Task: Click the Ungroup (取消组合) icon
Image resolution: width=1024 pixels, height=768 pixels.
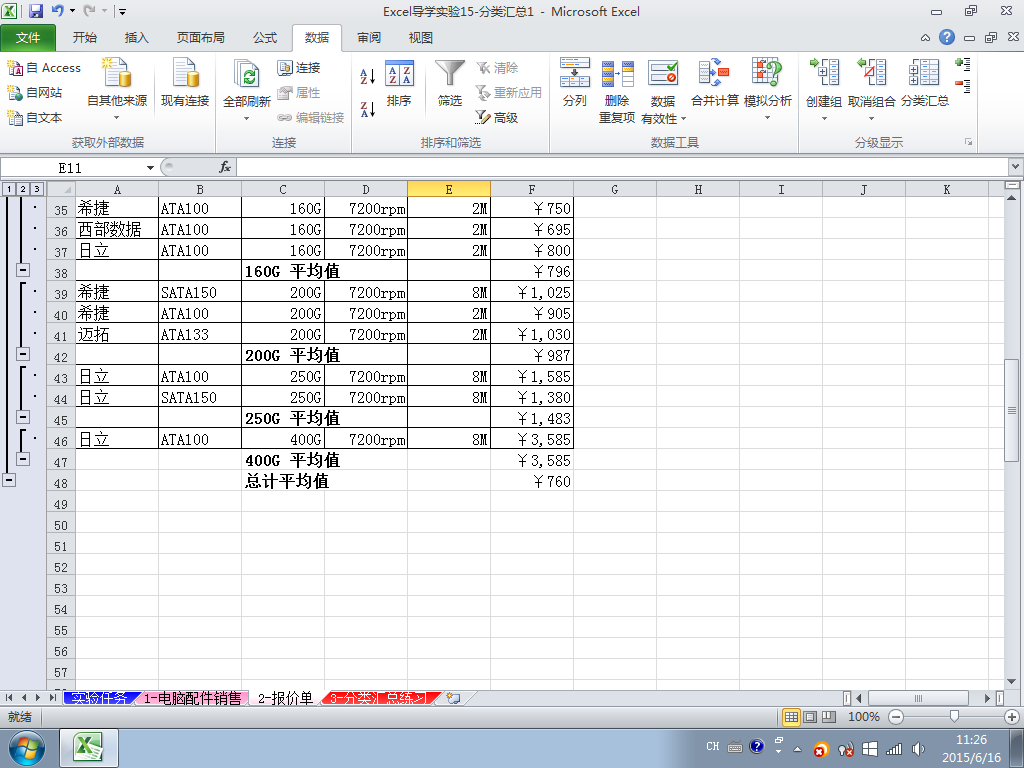Action: tap(871, 73)
